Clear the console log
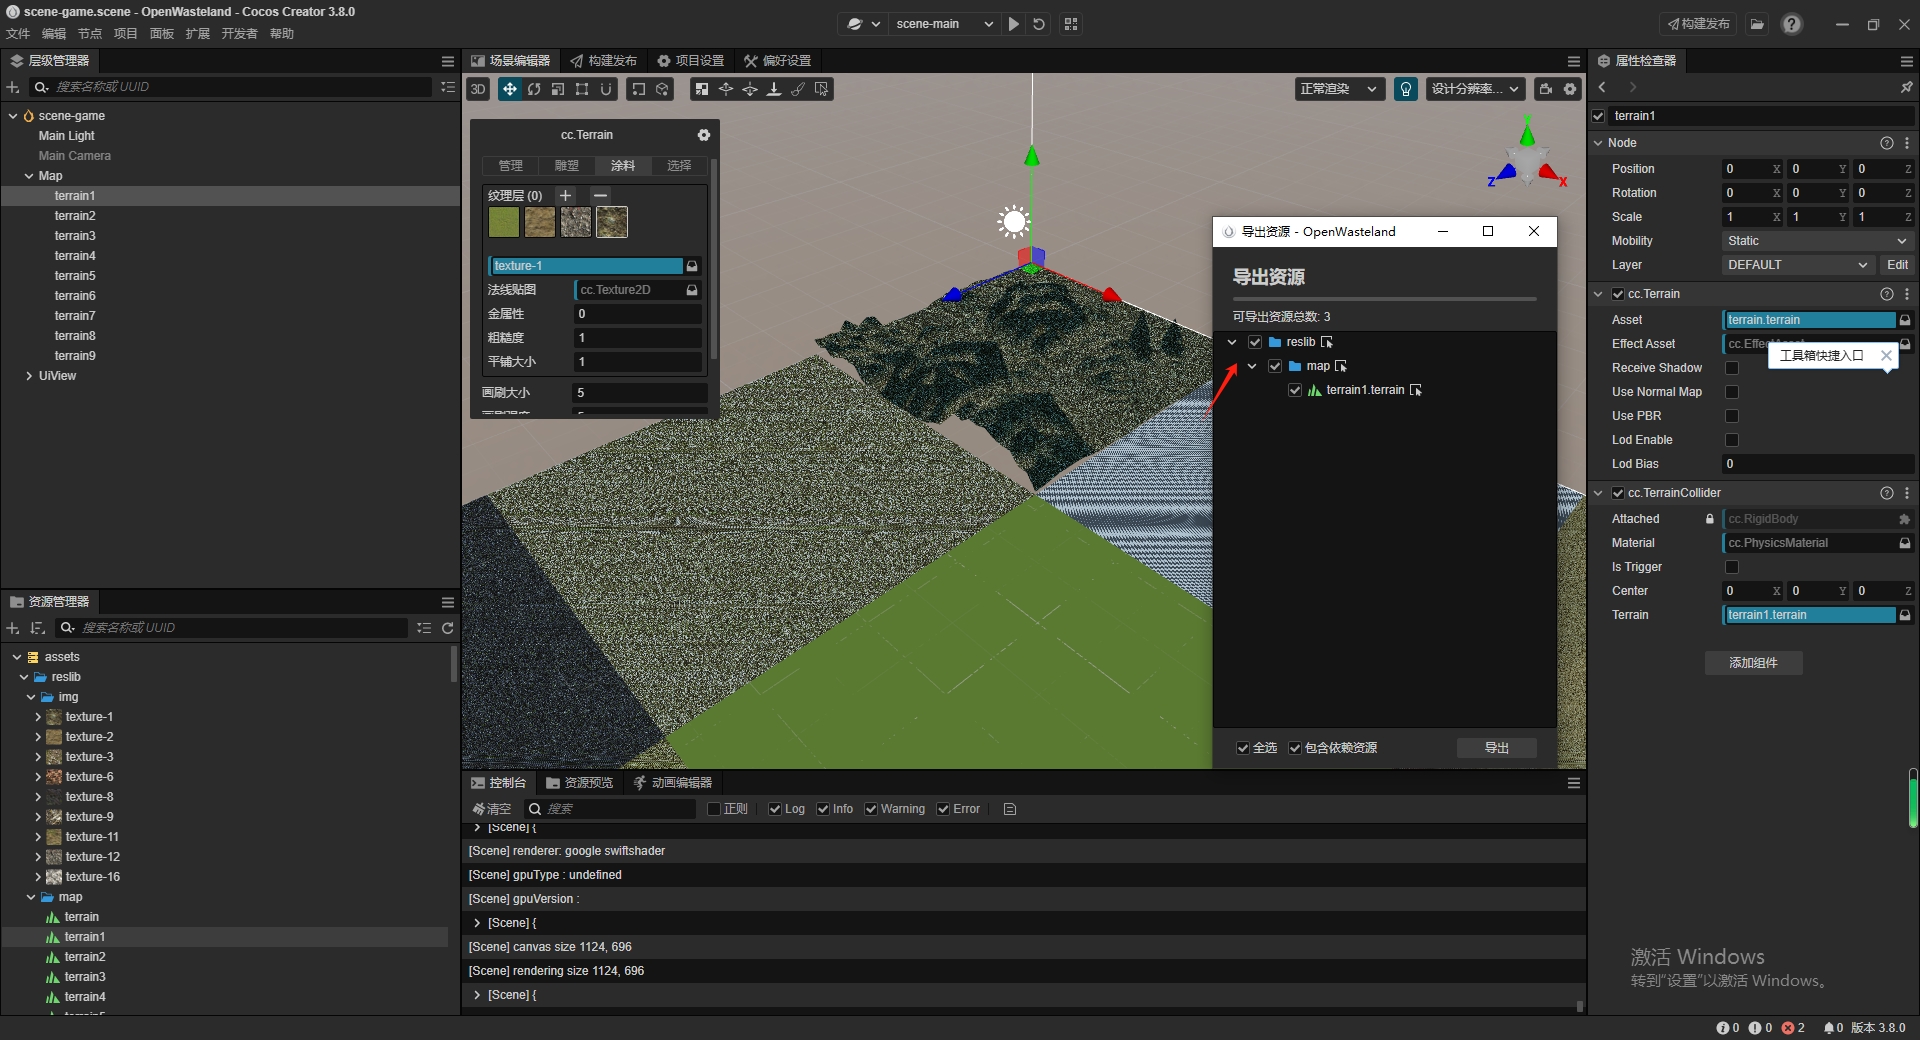The height and width of the screenshot is (1040, 1920). pos(492,809)
